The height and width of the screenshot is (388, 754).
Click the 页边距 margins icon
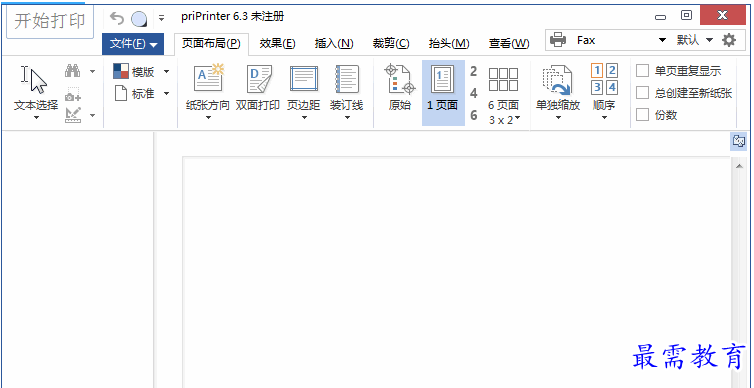pyautogui.click(x=303, y=79)
